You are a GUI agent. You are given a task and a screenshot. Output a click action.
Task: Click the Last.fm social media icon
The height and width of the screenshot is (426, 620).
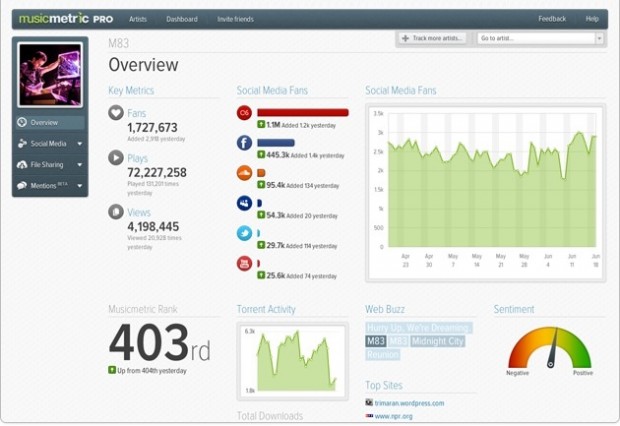click(x=243, y=113)
